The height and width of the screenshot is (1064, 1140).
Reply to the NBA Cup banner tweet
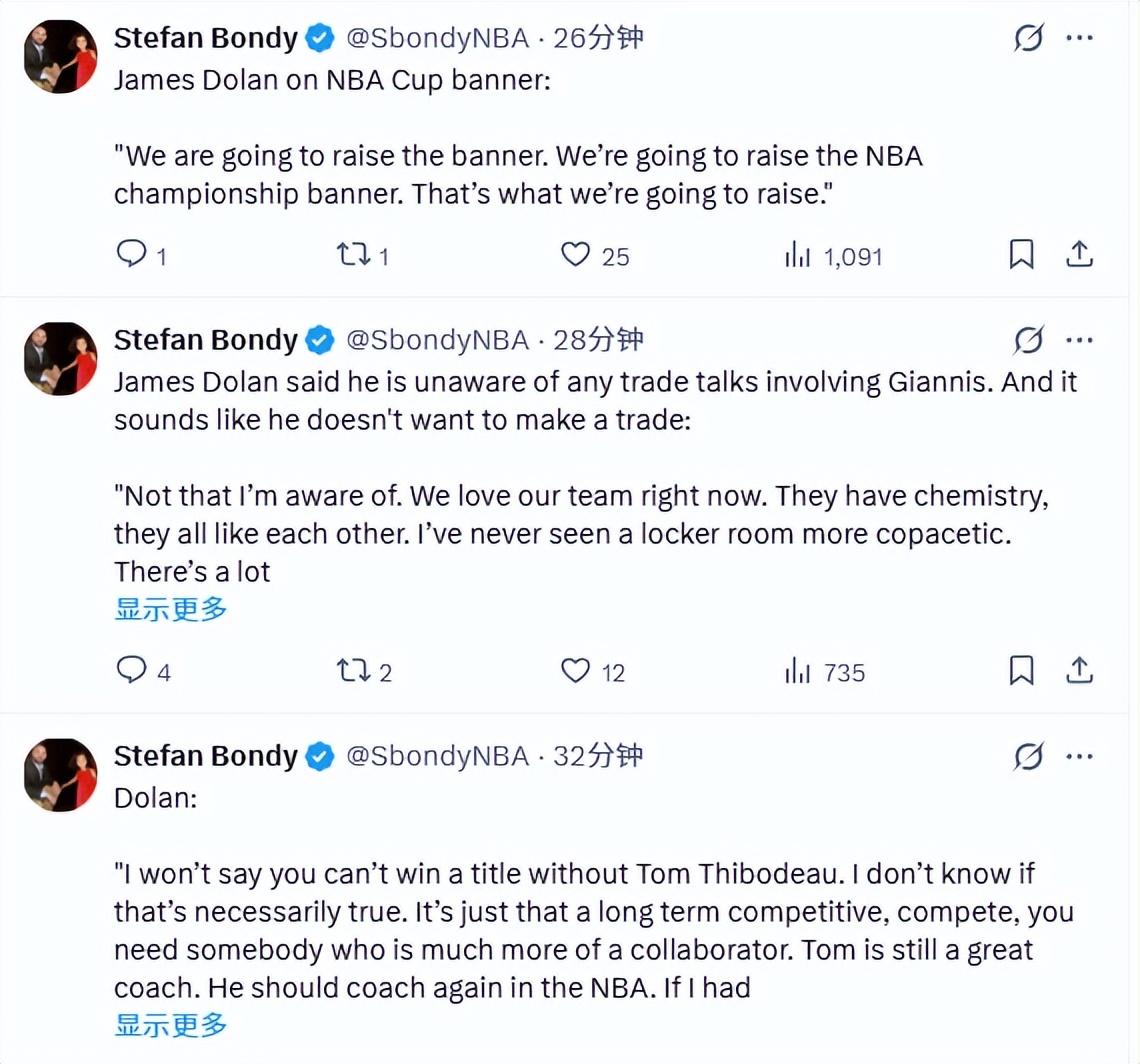[x=132, y=256]
